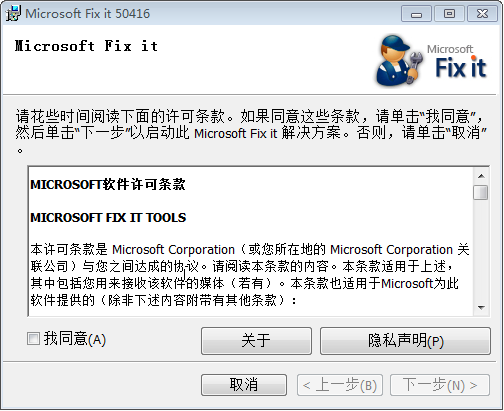The width and height of the screenshot is (504, 411).
Task: Click the 我同意(A) label text
Action: pos(75,339)
